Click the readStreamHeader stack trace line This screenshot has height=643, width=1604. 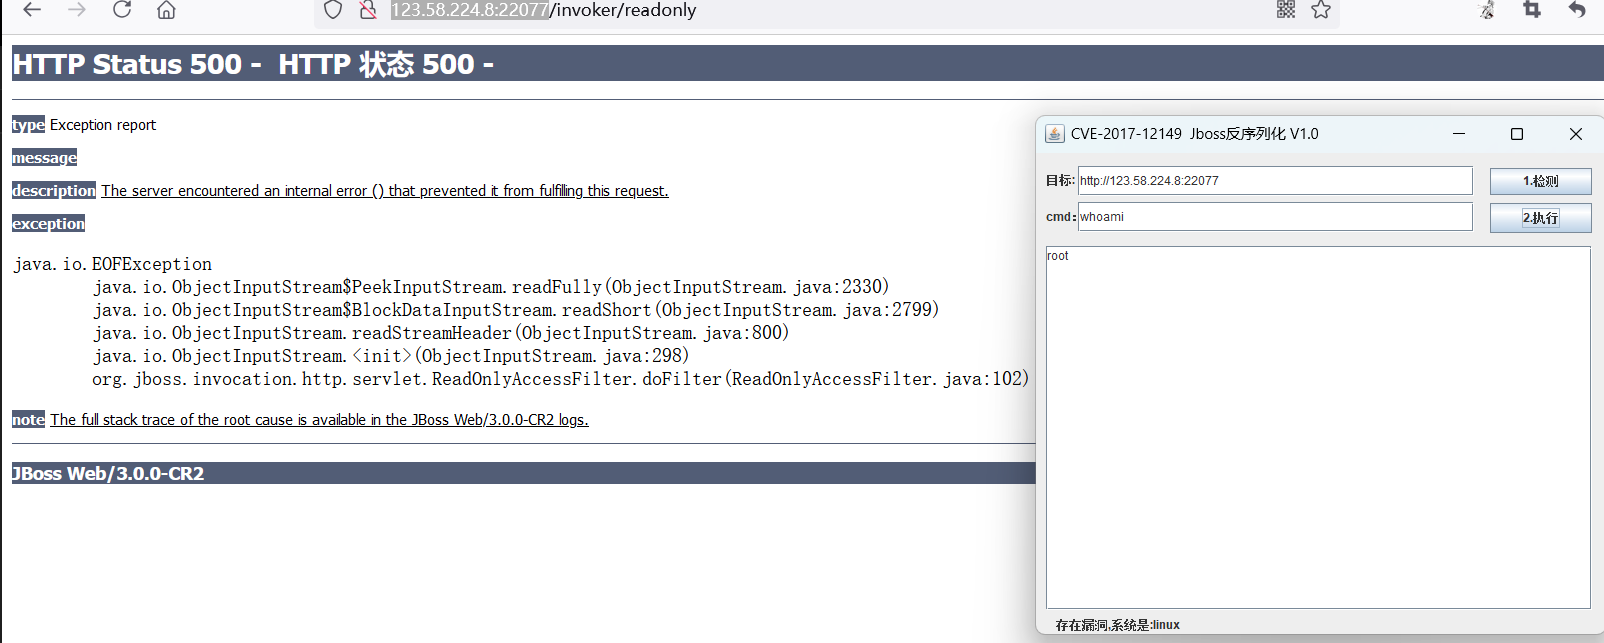point(441,333)
